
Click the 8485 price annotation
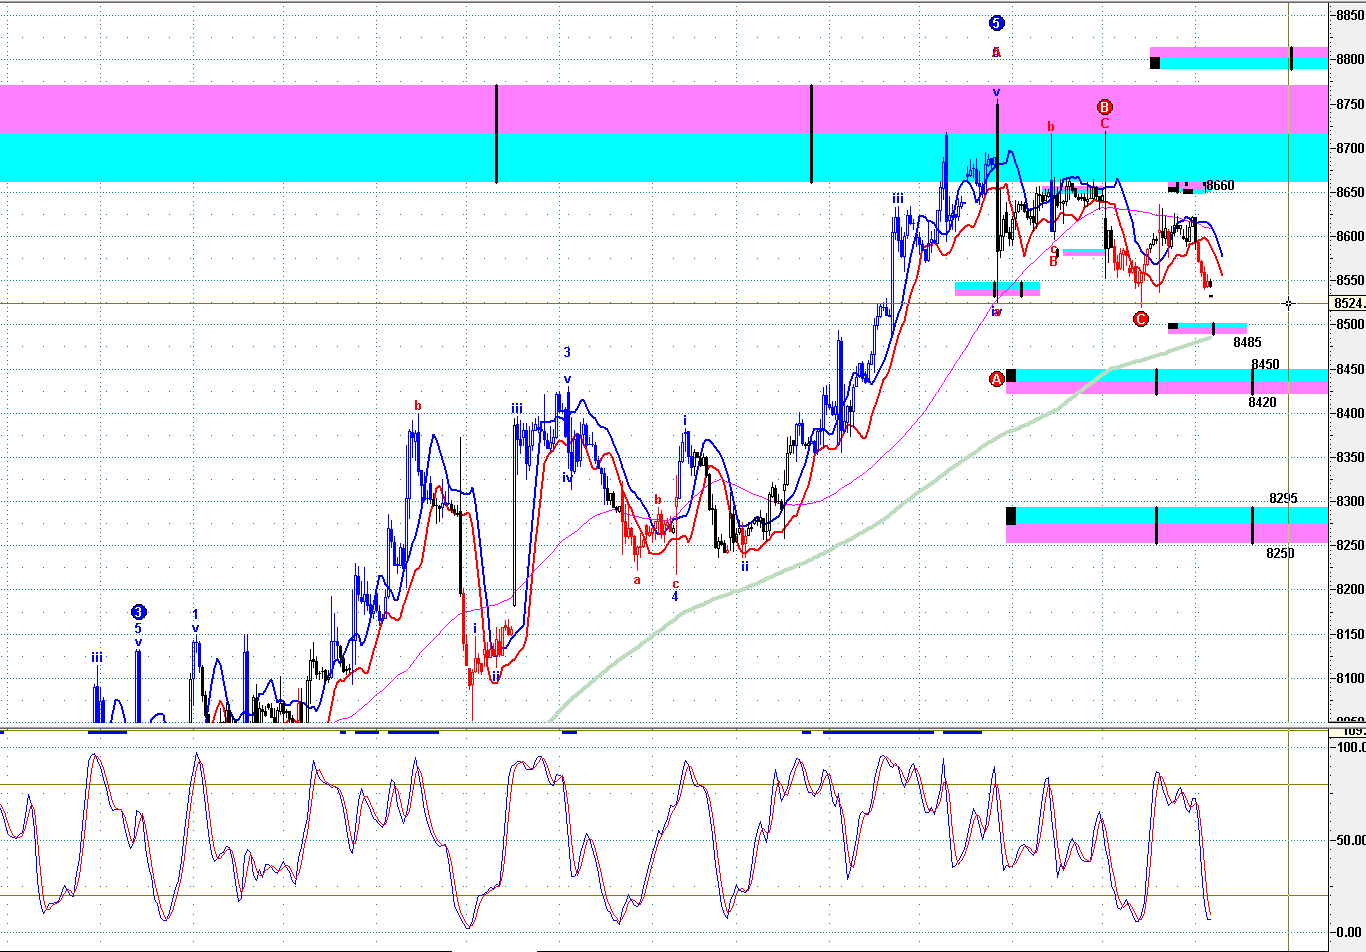tap(1247, 342)
